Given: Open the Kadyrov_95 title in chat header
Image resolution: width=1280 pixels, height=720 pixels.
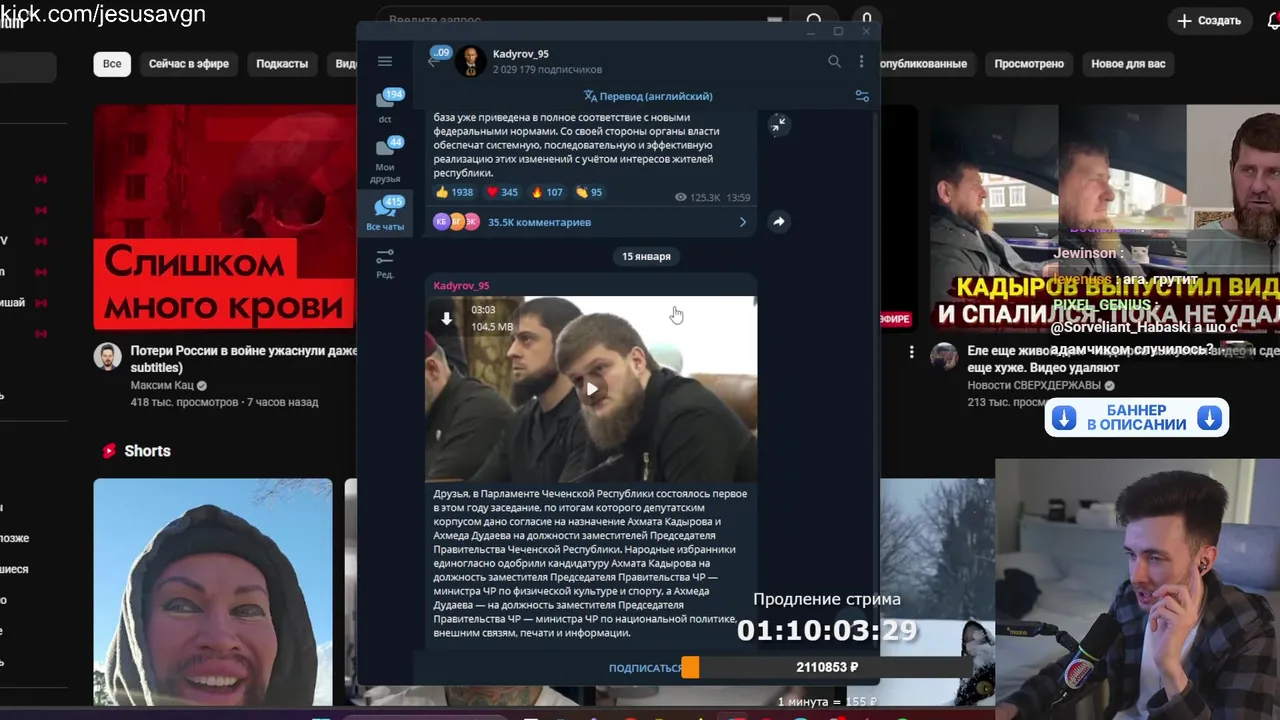Looking at the screenshot, I should [x=521, y=54].
